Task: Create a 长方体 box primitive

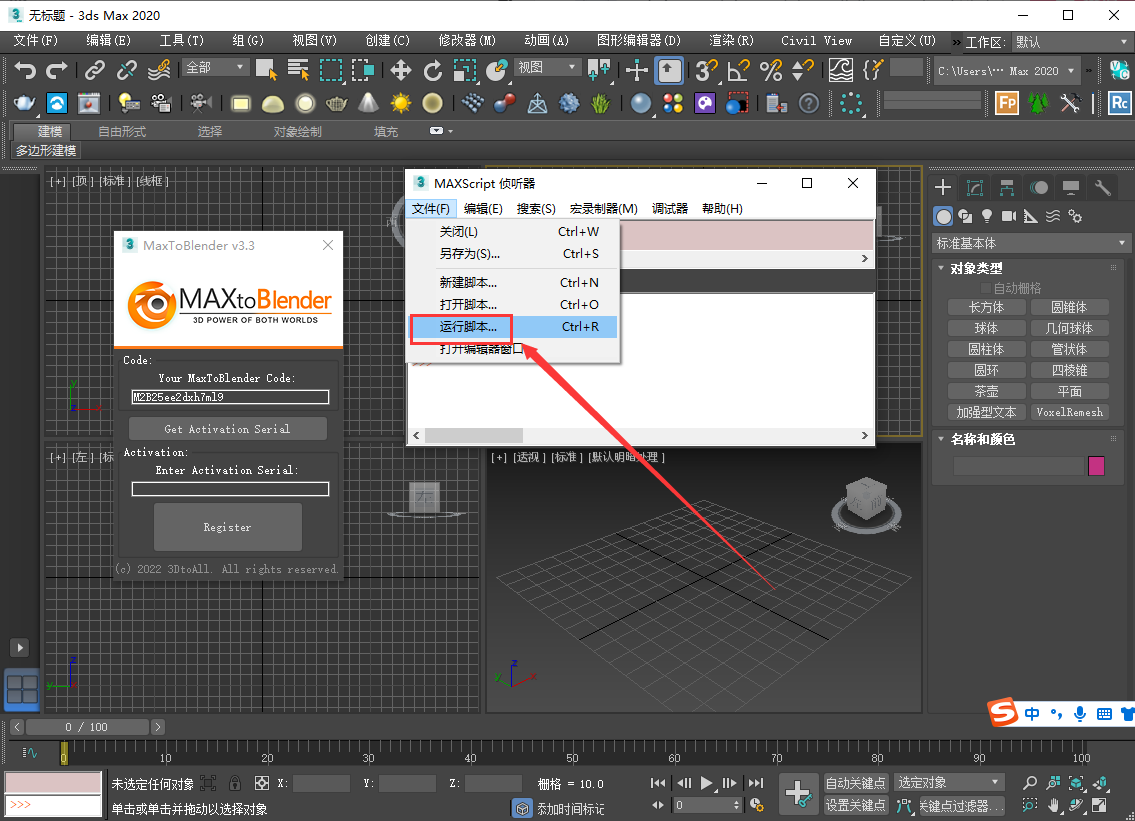Action: point(986,308)
